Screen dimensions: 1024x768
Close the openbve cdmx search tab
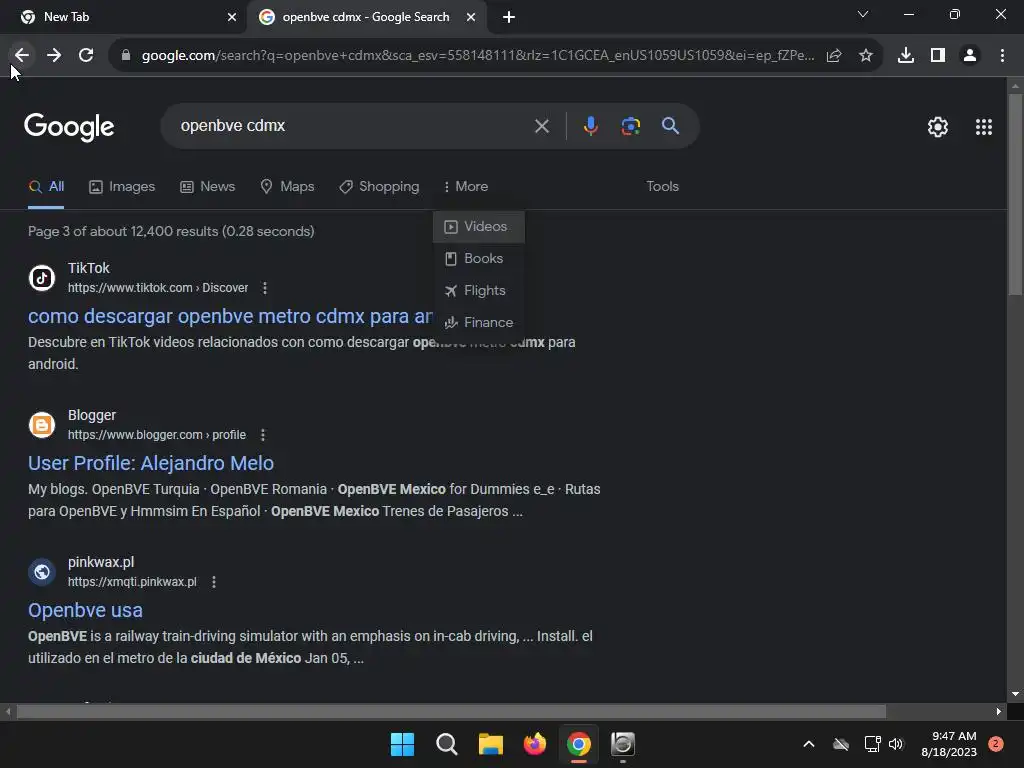pos(471,17)
